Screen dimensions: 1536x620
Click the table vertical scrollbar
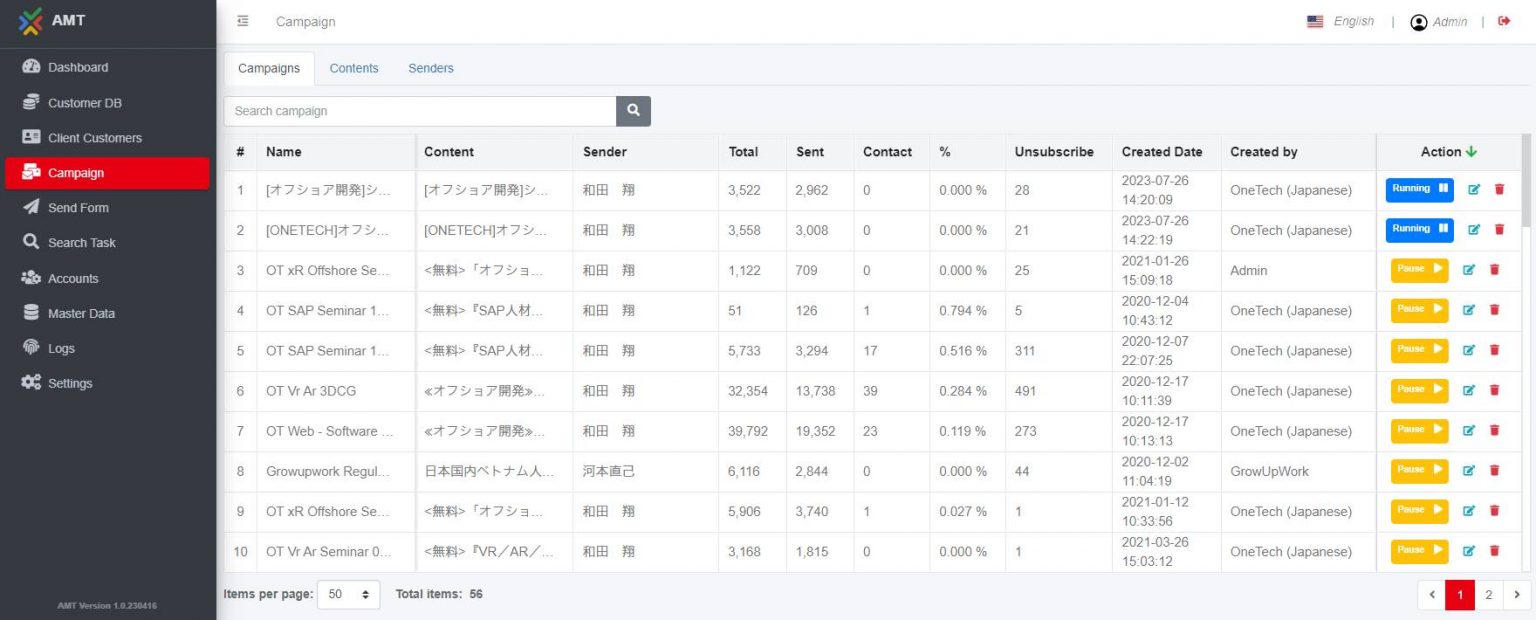tap(1526, 181)
